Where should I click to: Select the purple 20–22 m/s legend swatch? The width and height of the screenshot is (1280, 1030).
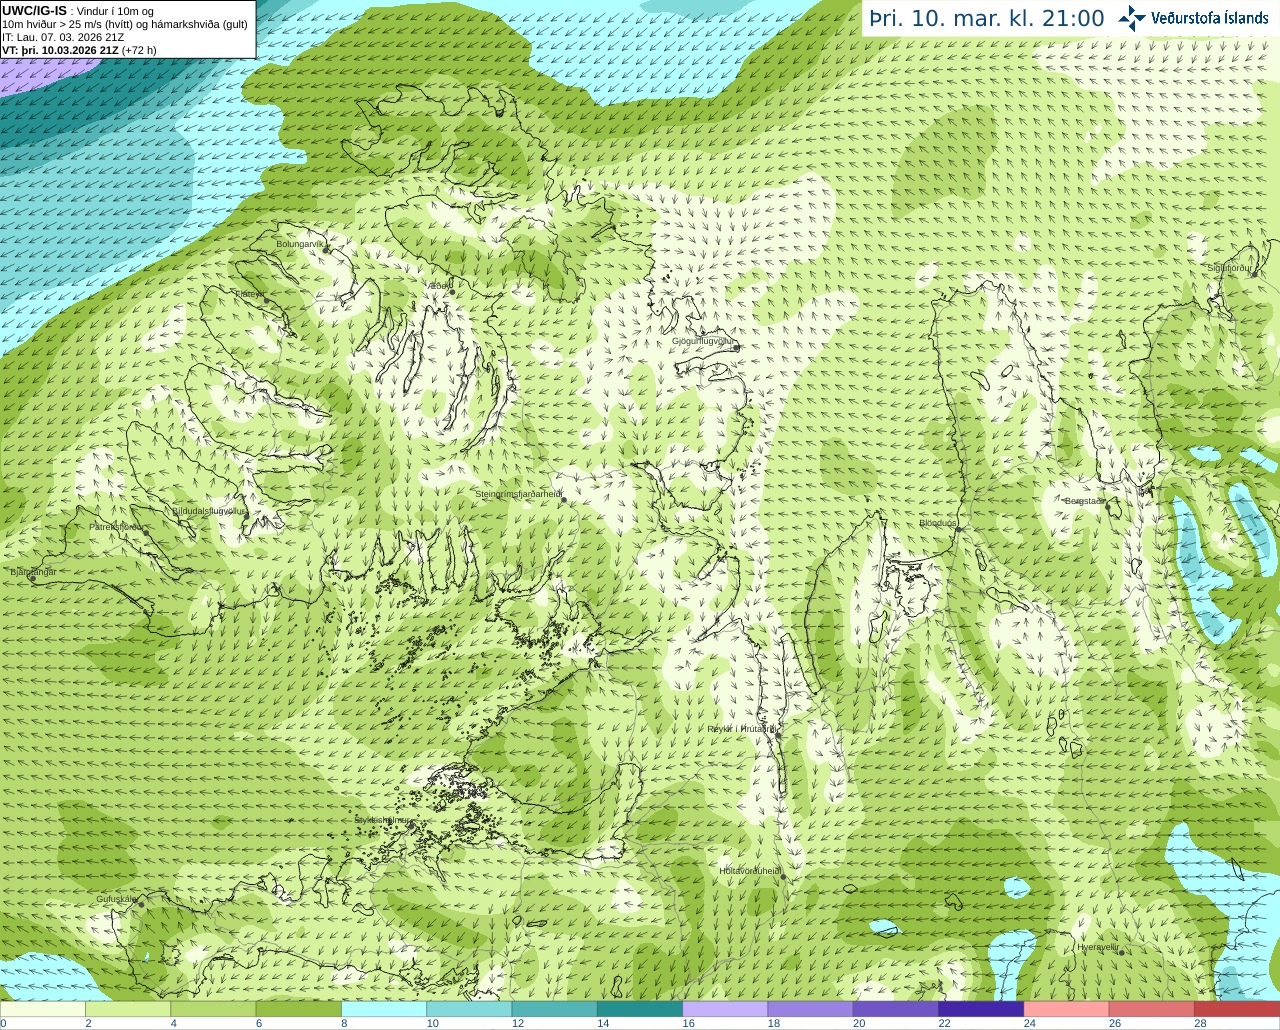pos(896,1009)
